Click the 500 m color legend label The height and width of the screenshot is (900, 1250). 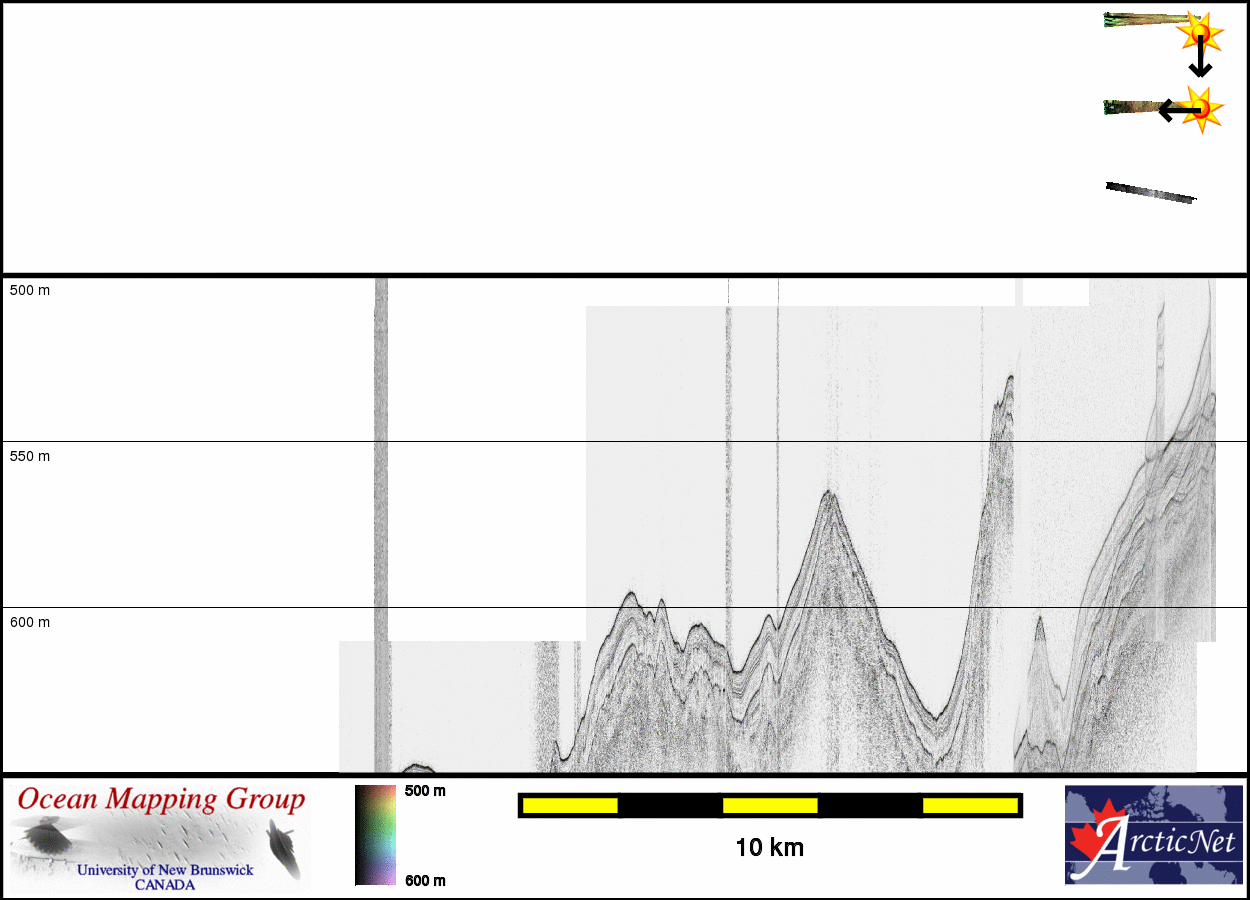click(x=425, y=791)
